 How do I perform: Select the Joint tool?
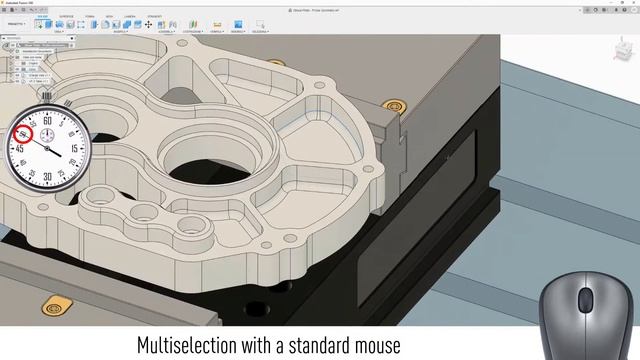173,24
